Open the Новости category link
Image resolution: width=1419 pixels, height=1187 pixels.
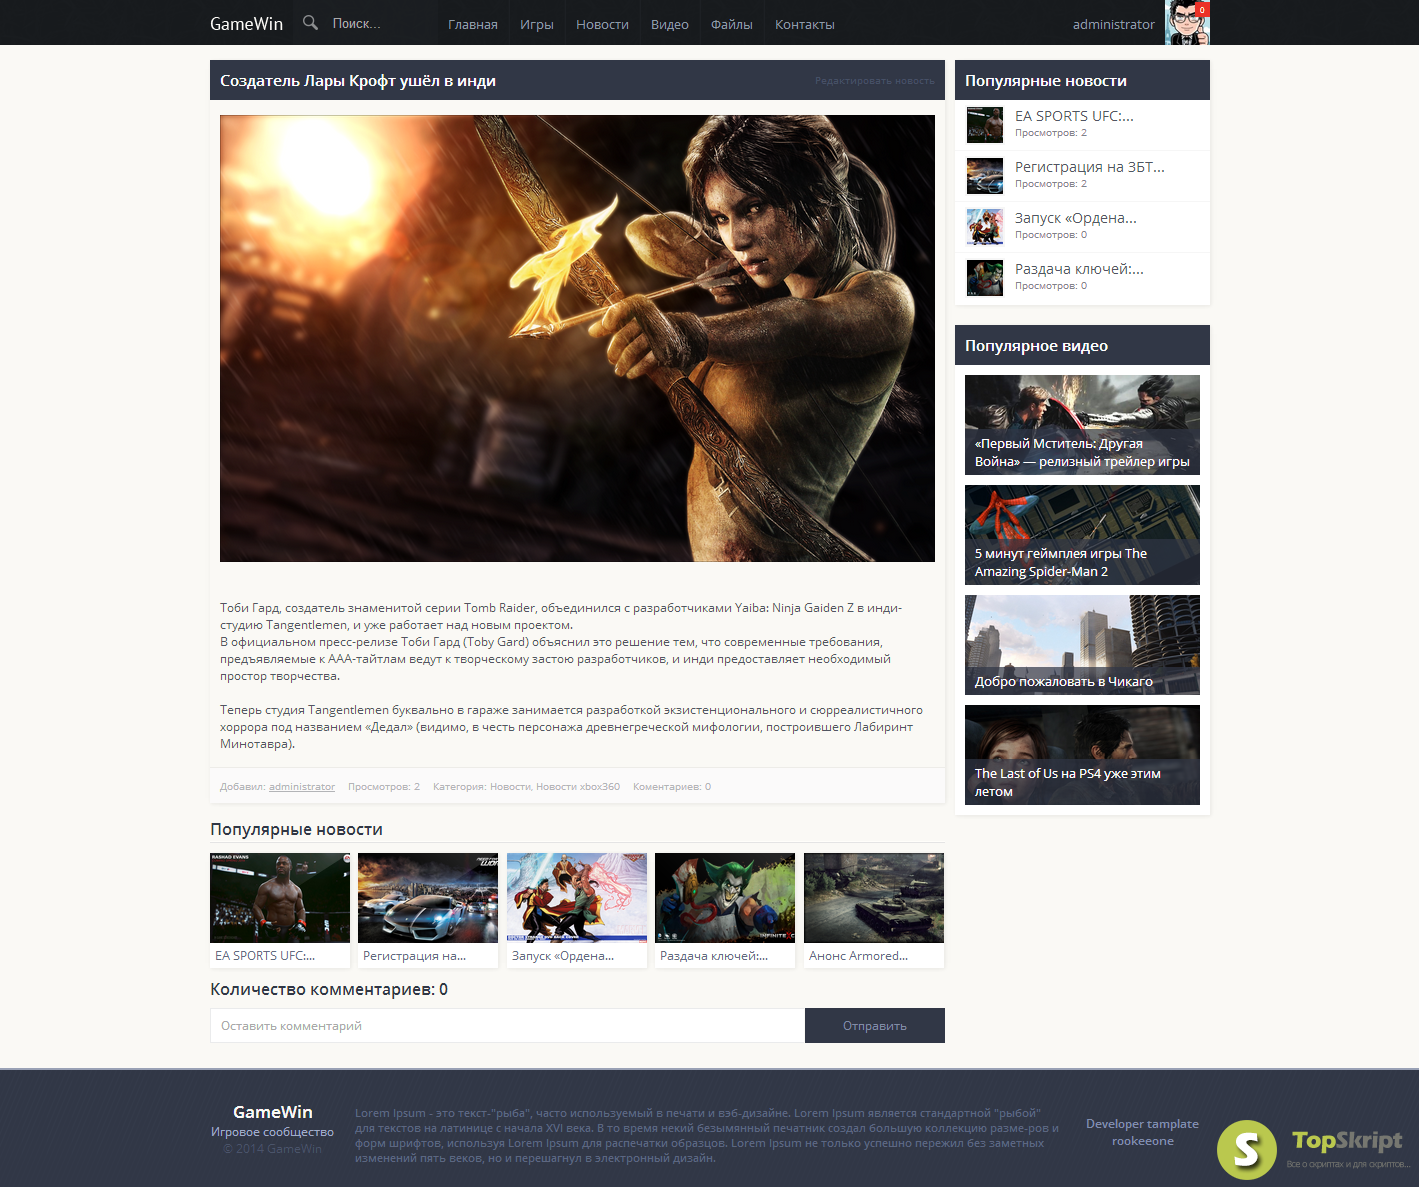coord(510,787)
